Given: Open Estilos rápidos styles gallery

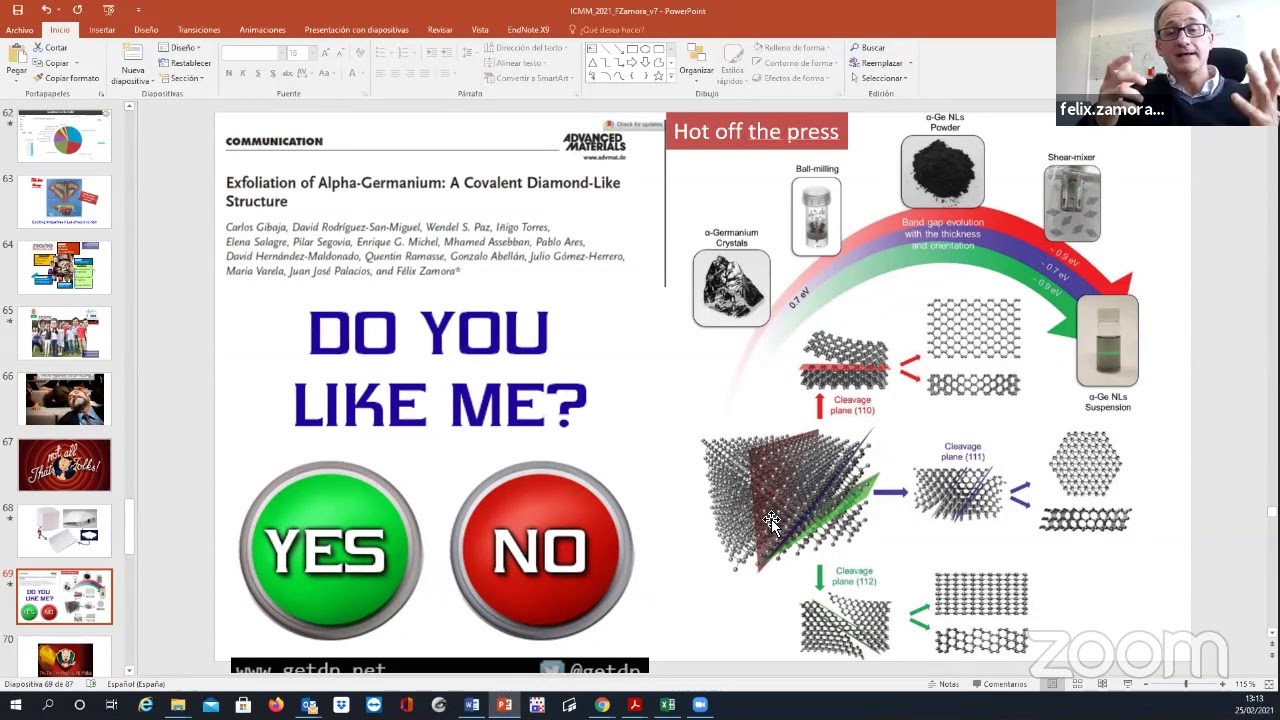Looking at the screenshot, I should point(732,63).
